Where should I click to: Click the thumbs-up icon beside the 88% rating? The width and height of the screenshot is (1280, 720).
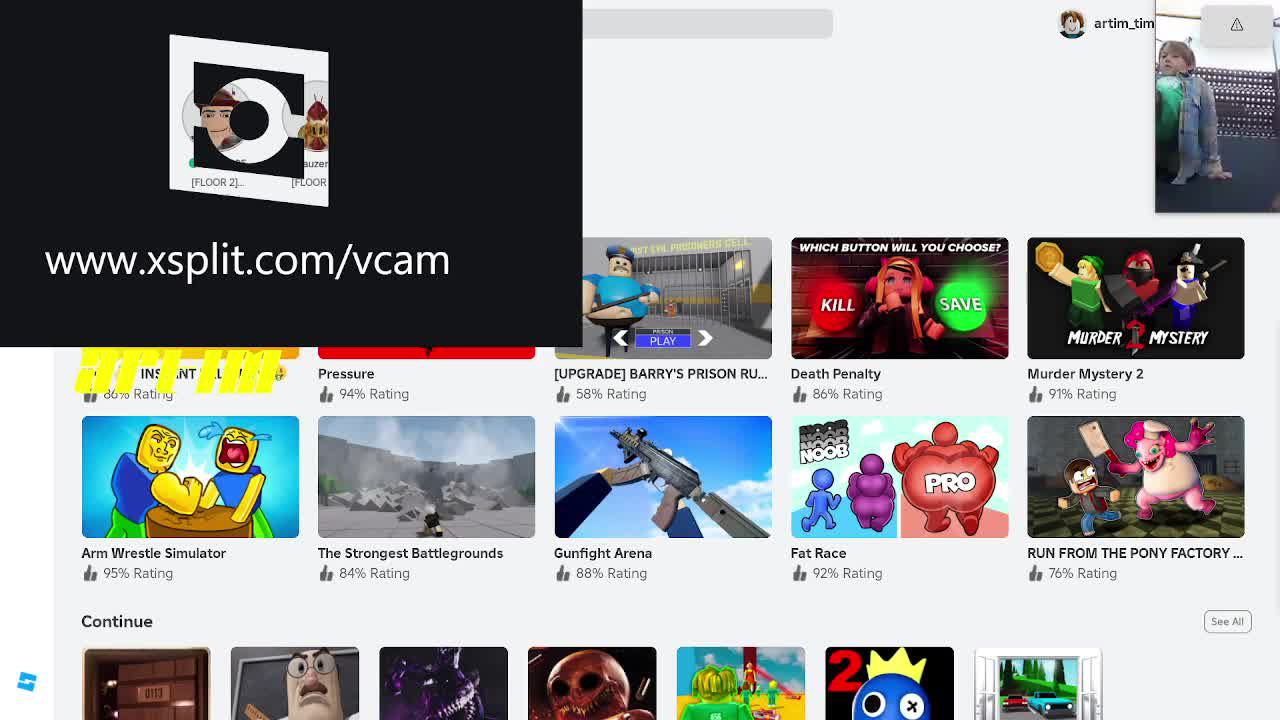tap(562, 573)
